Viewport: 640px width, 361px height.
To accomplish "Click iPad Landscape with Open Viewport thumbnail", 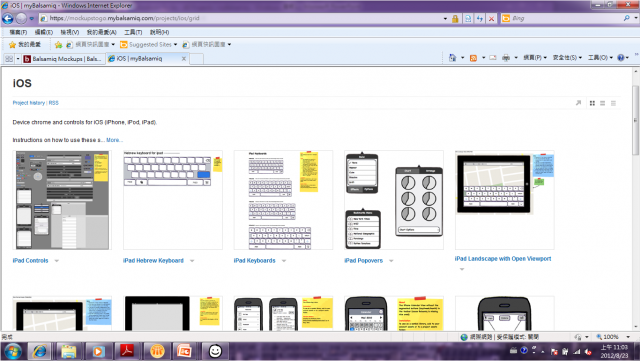I will (x=504, y=200).
